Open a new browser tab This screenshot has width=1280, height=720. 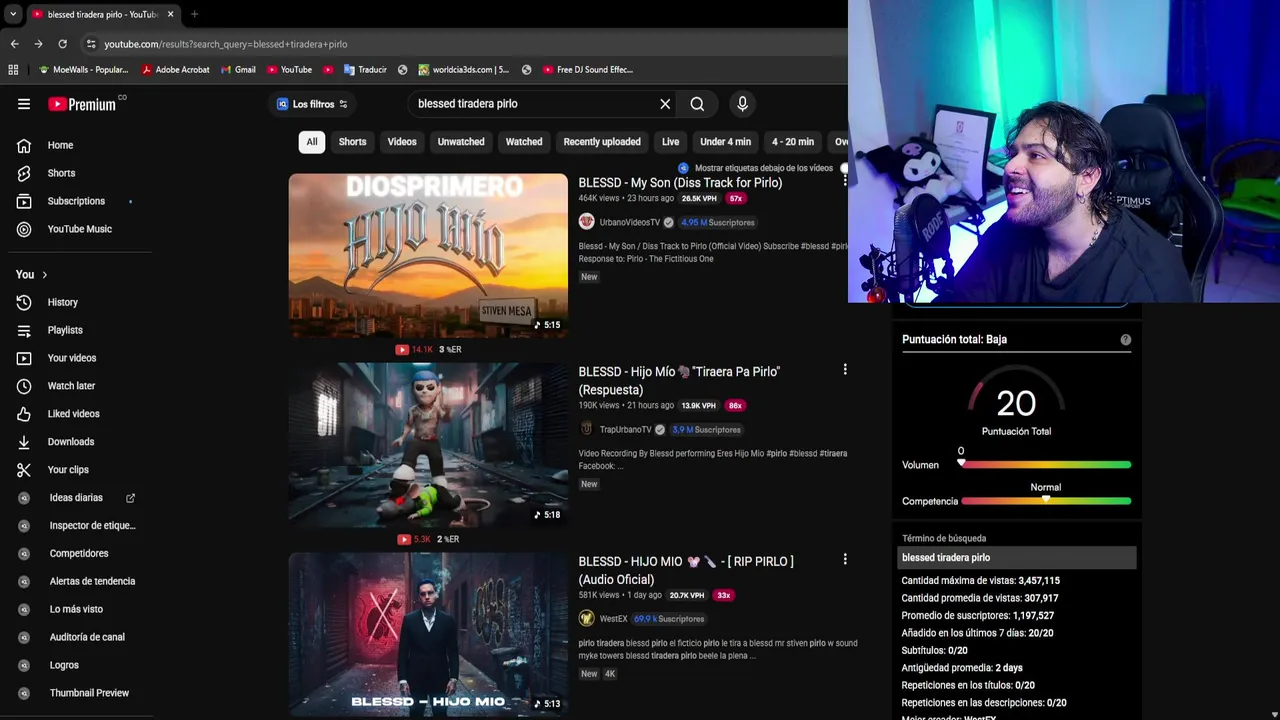click(194, 14)
